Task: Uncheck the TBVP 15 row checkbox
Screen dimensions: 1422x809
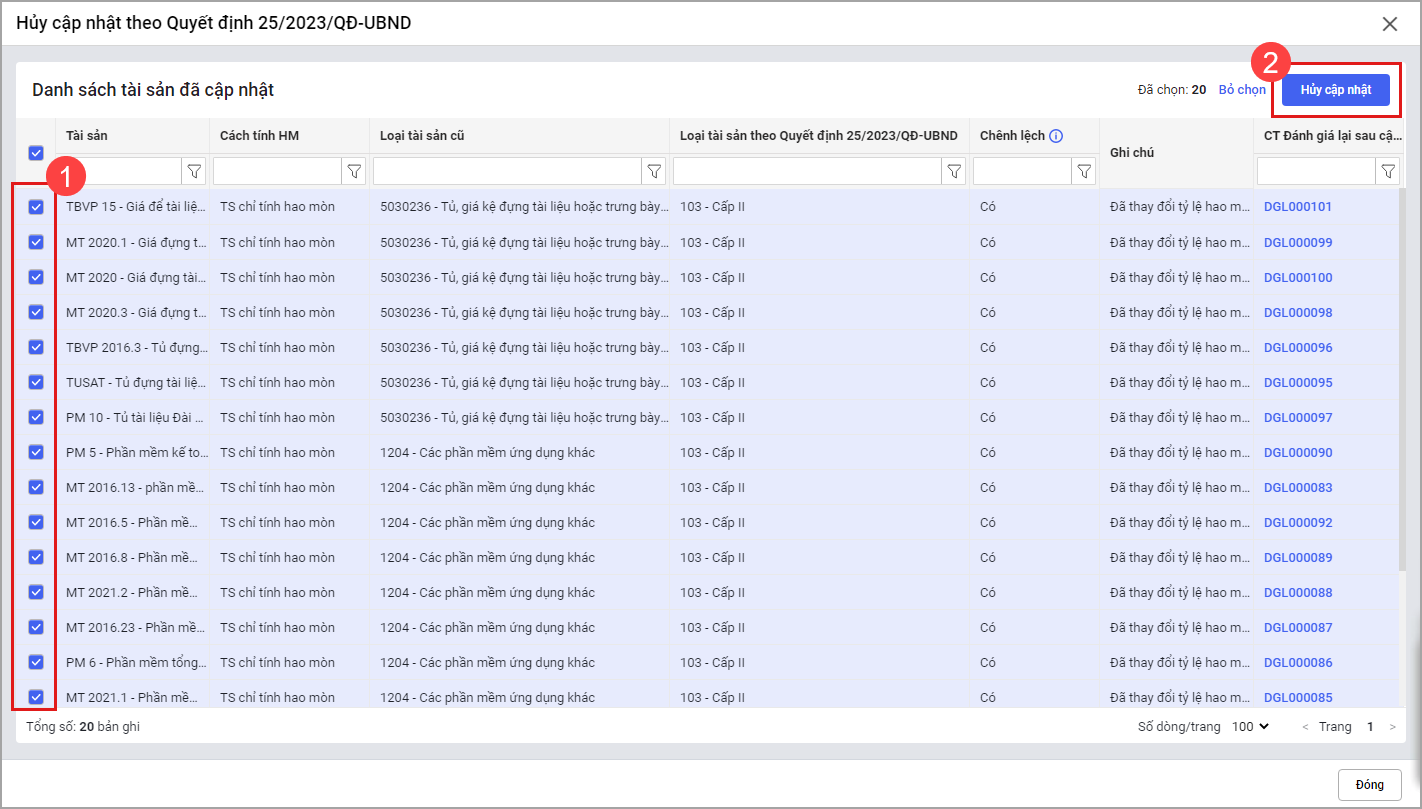Action: click(x=36, y=207)
